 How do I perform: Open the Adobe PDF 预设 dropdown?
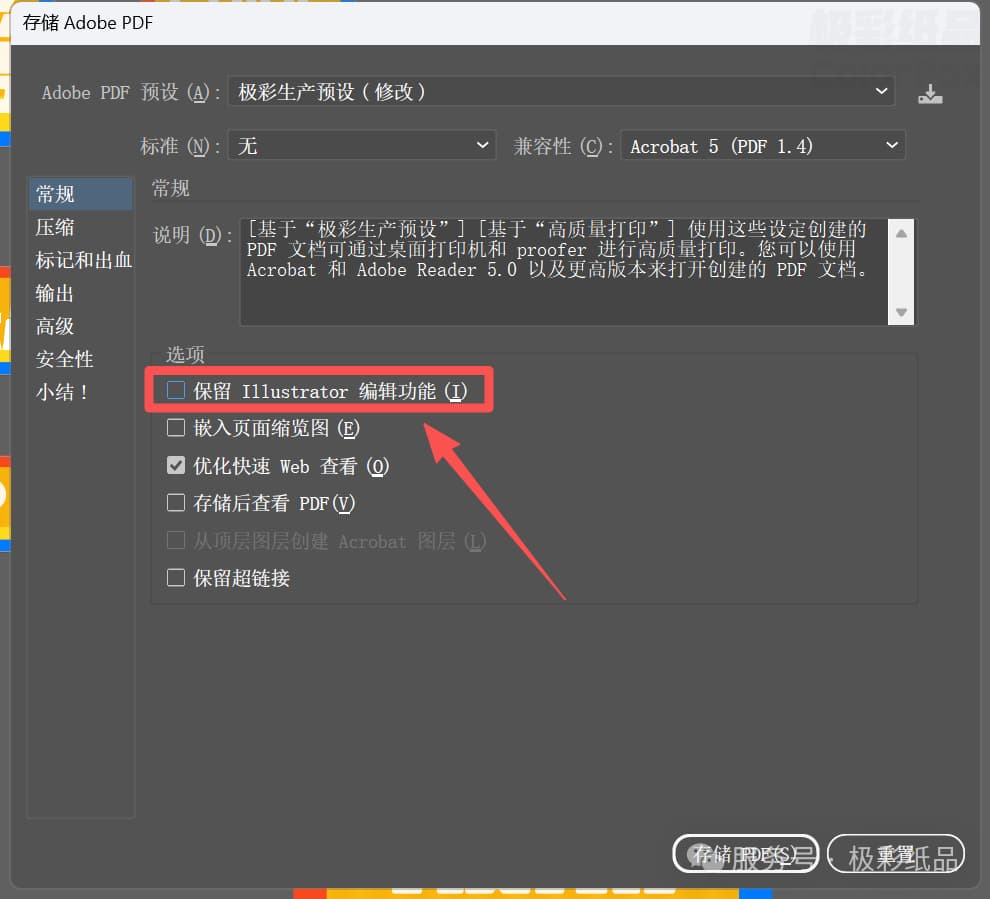click(561, 92)
